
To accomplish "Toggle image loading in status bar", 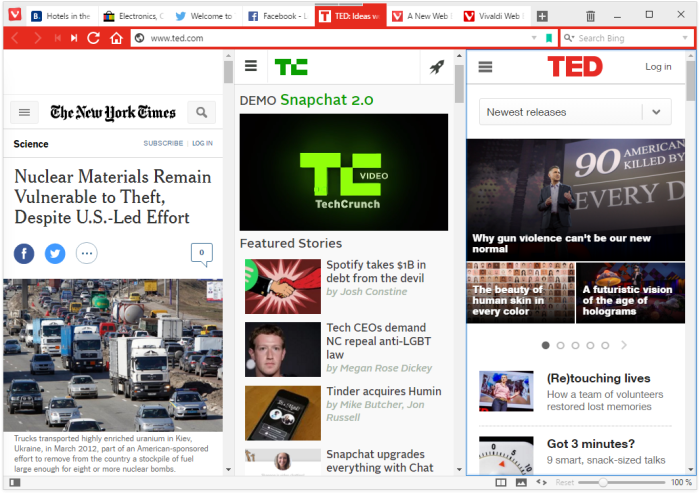I will point(521,482).
